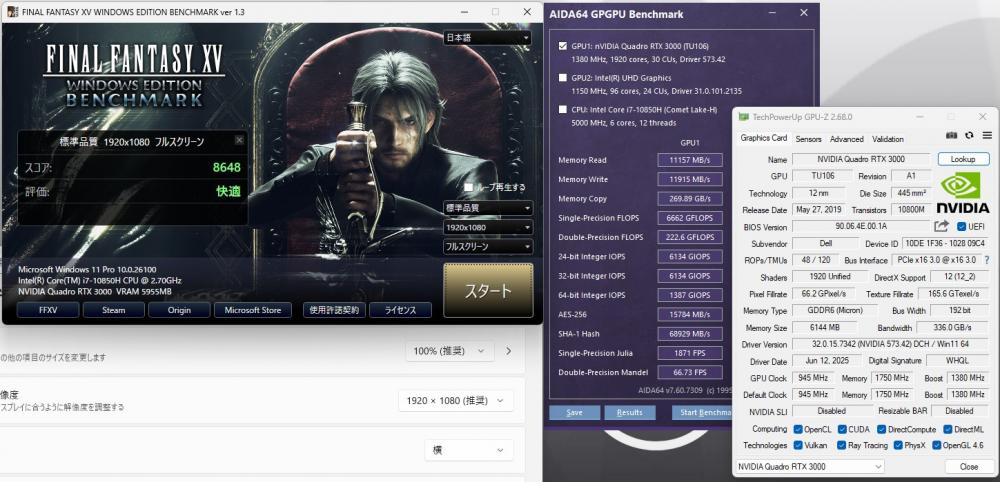Expand the 標準品質 quality dropdown
1000x482 pixels.
(x=488, y=208)
